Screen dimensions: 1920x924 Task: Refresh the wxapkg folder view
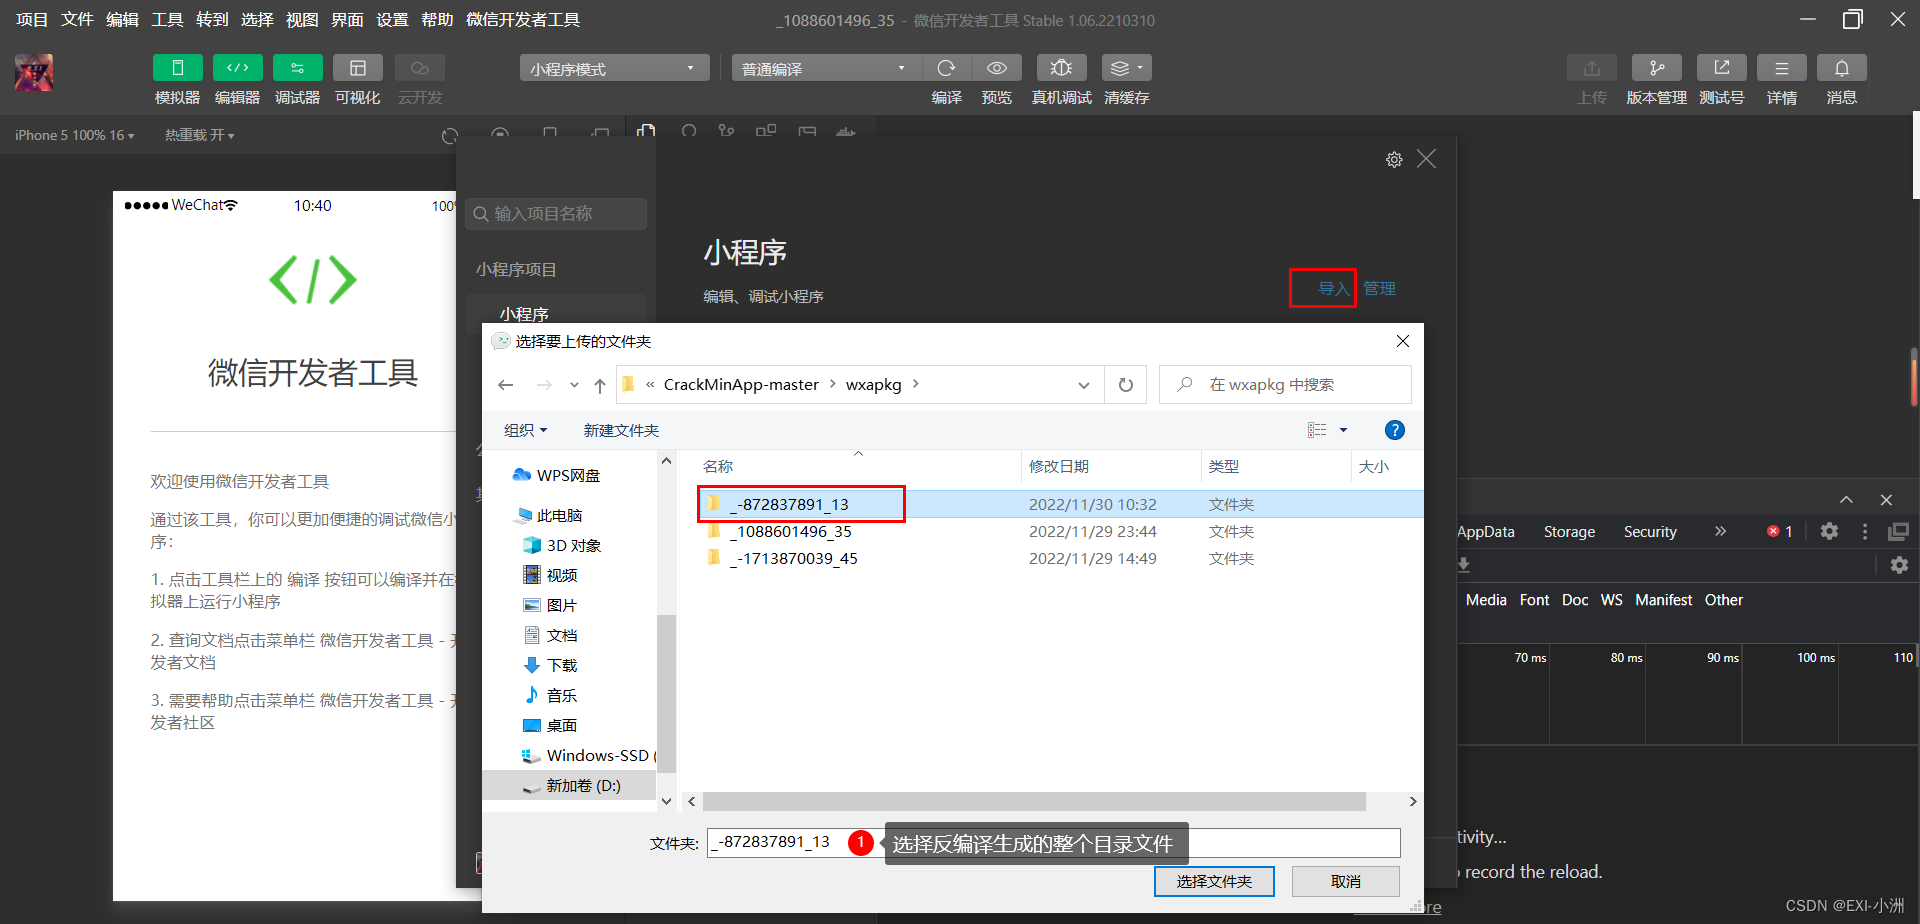pyautogui.click(x=1126, y=385)
